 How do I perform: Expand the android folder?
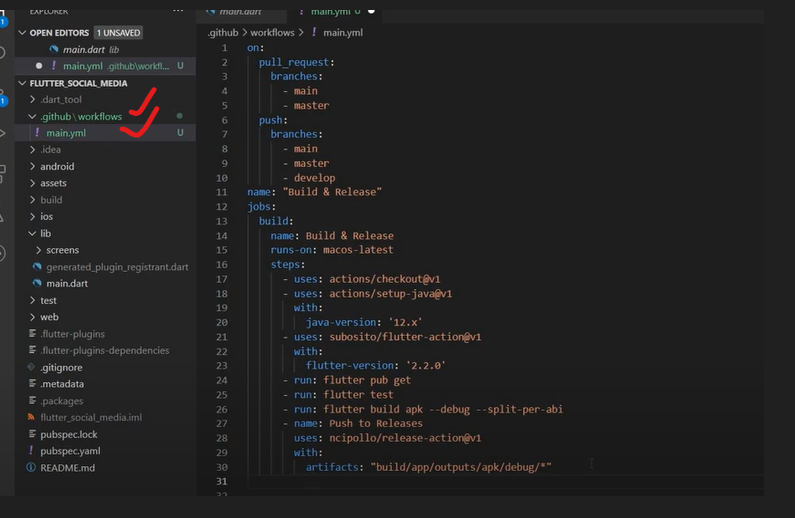pos(57,166)
